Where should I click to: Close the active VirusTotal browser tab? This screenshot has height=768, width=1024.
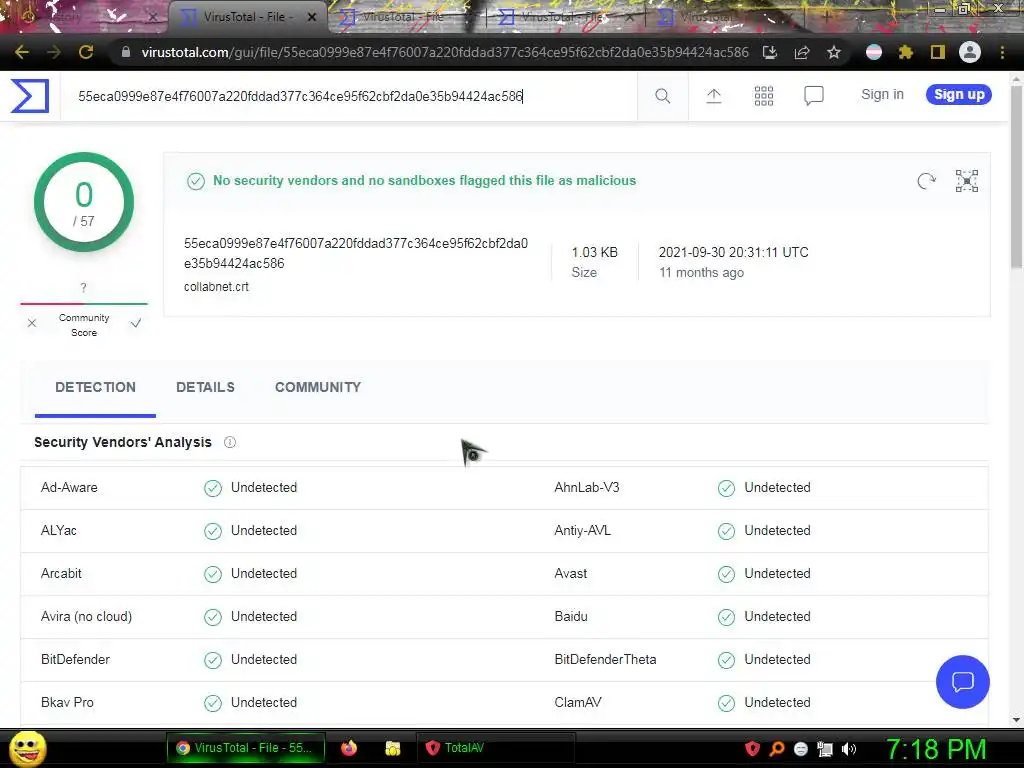click(312, 17)
